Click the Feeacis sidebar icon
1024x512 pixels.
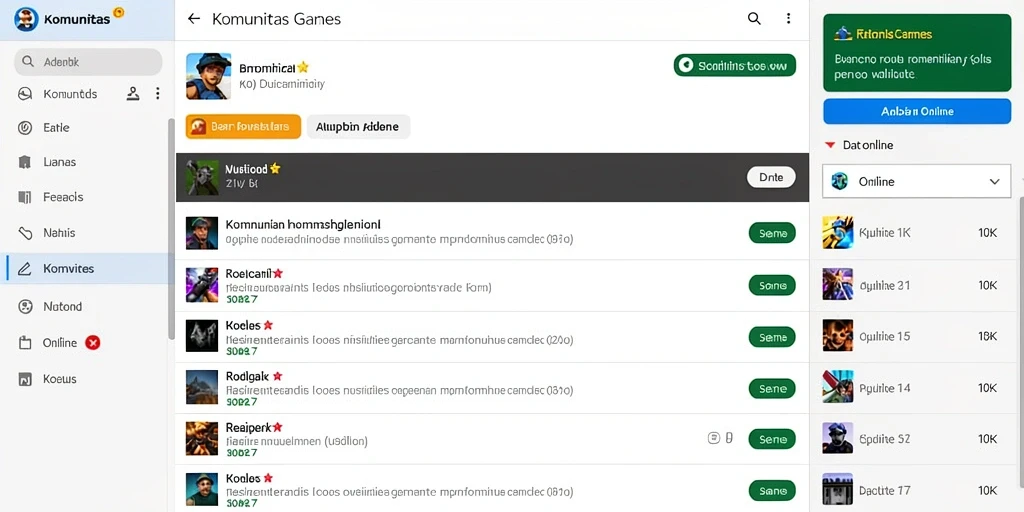[x=25, y=197]
